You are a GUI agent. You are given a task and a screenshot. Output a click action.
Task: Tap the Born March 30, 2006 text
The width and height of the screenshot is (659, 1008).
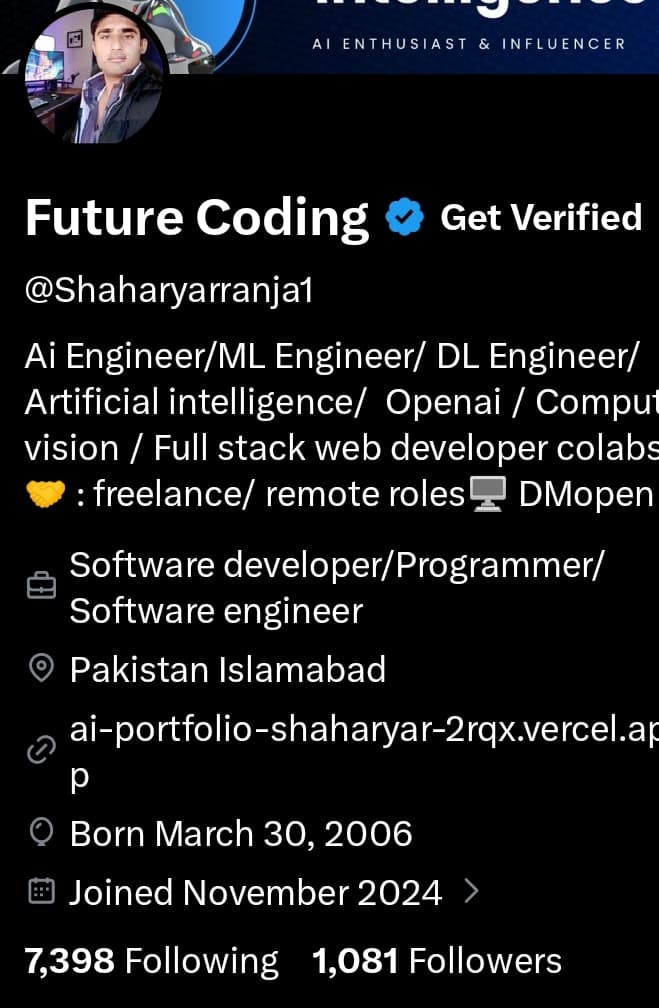[x=240, y=833]
